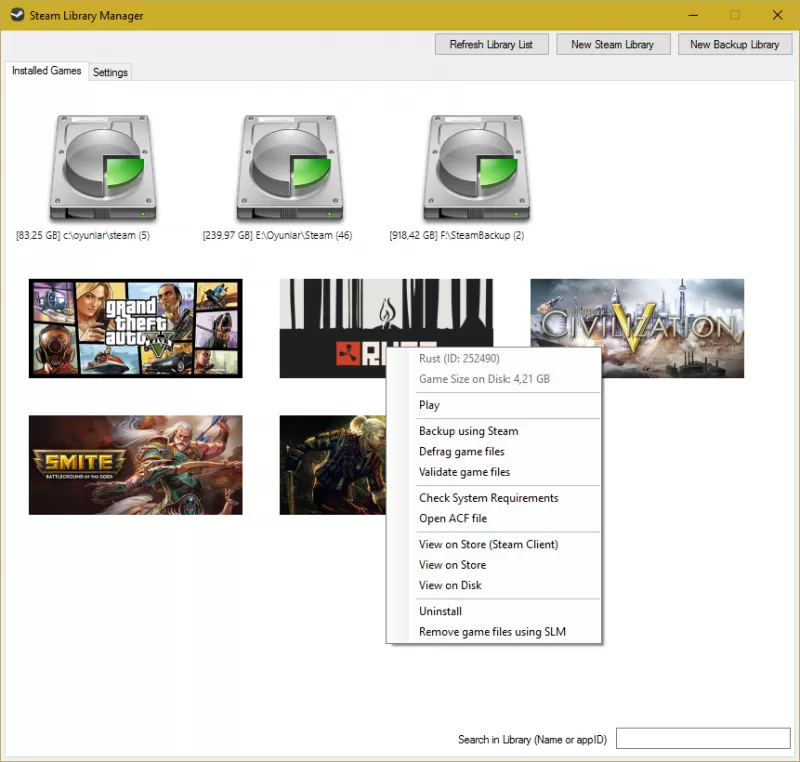Choose Remove game files using SLM

pos(494,631)
